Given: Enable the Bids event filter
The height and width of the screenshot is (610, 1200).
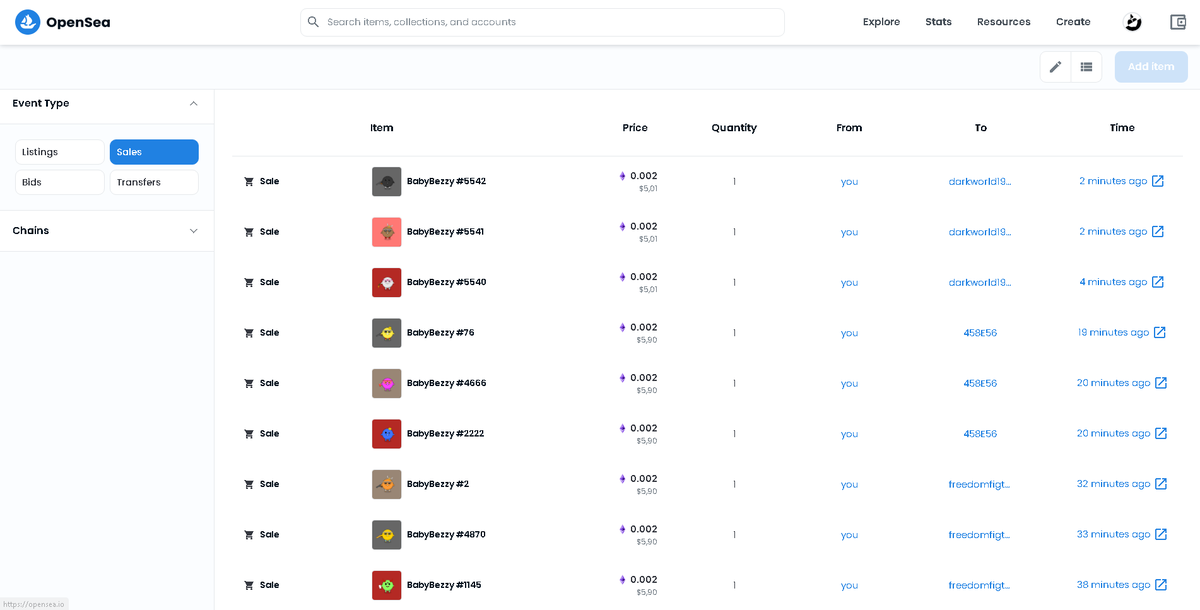Looking at the screenshot, I should (60, 182).
